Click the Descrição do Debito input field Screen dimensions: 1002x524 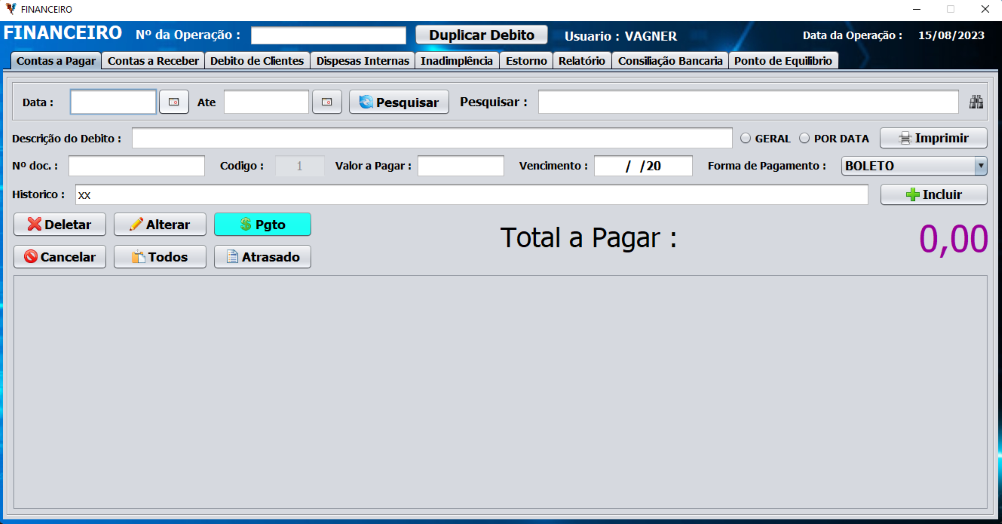tap(431, 138)
